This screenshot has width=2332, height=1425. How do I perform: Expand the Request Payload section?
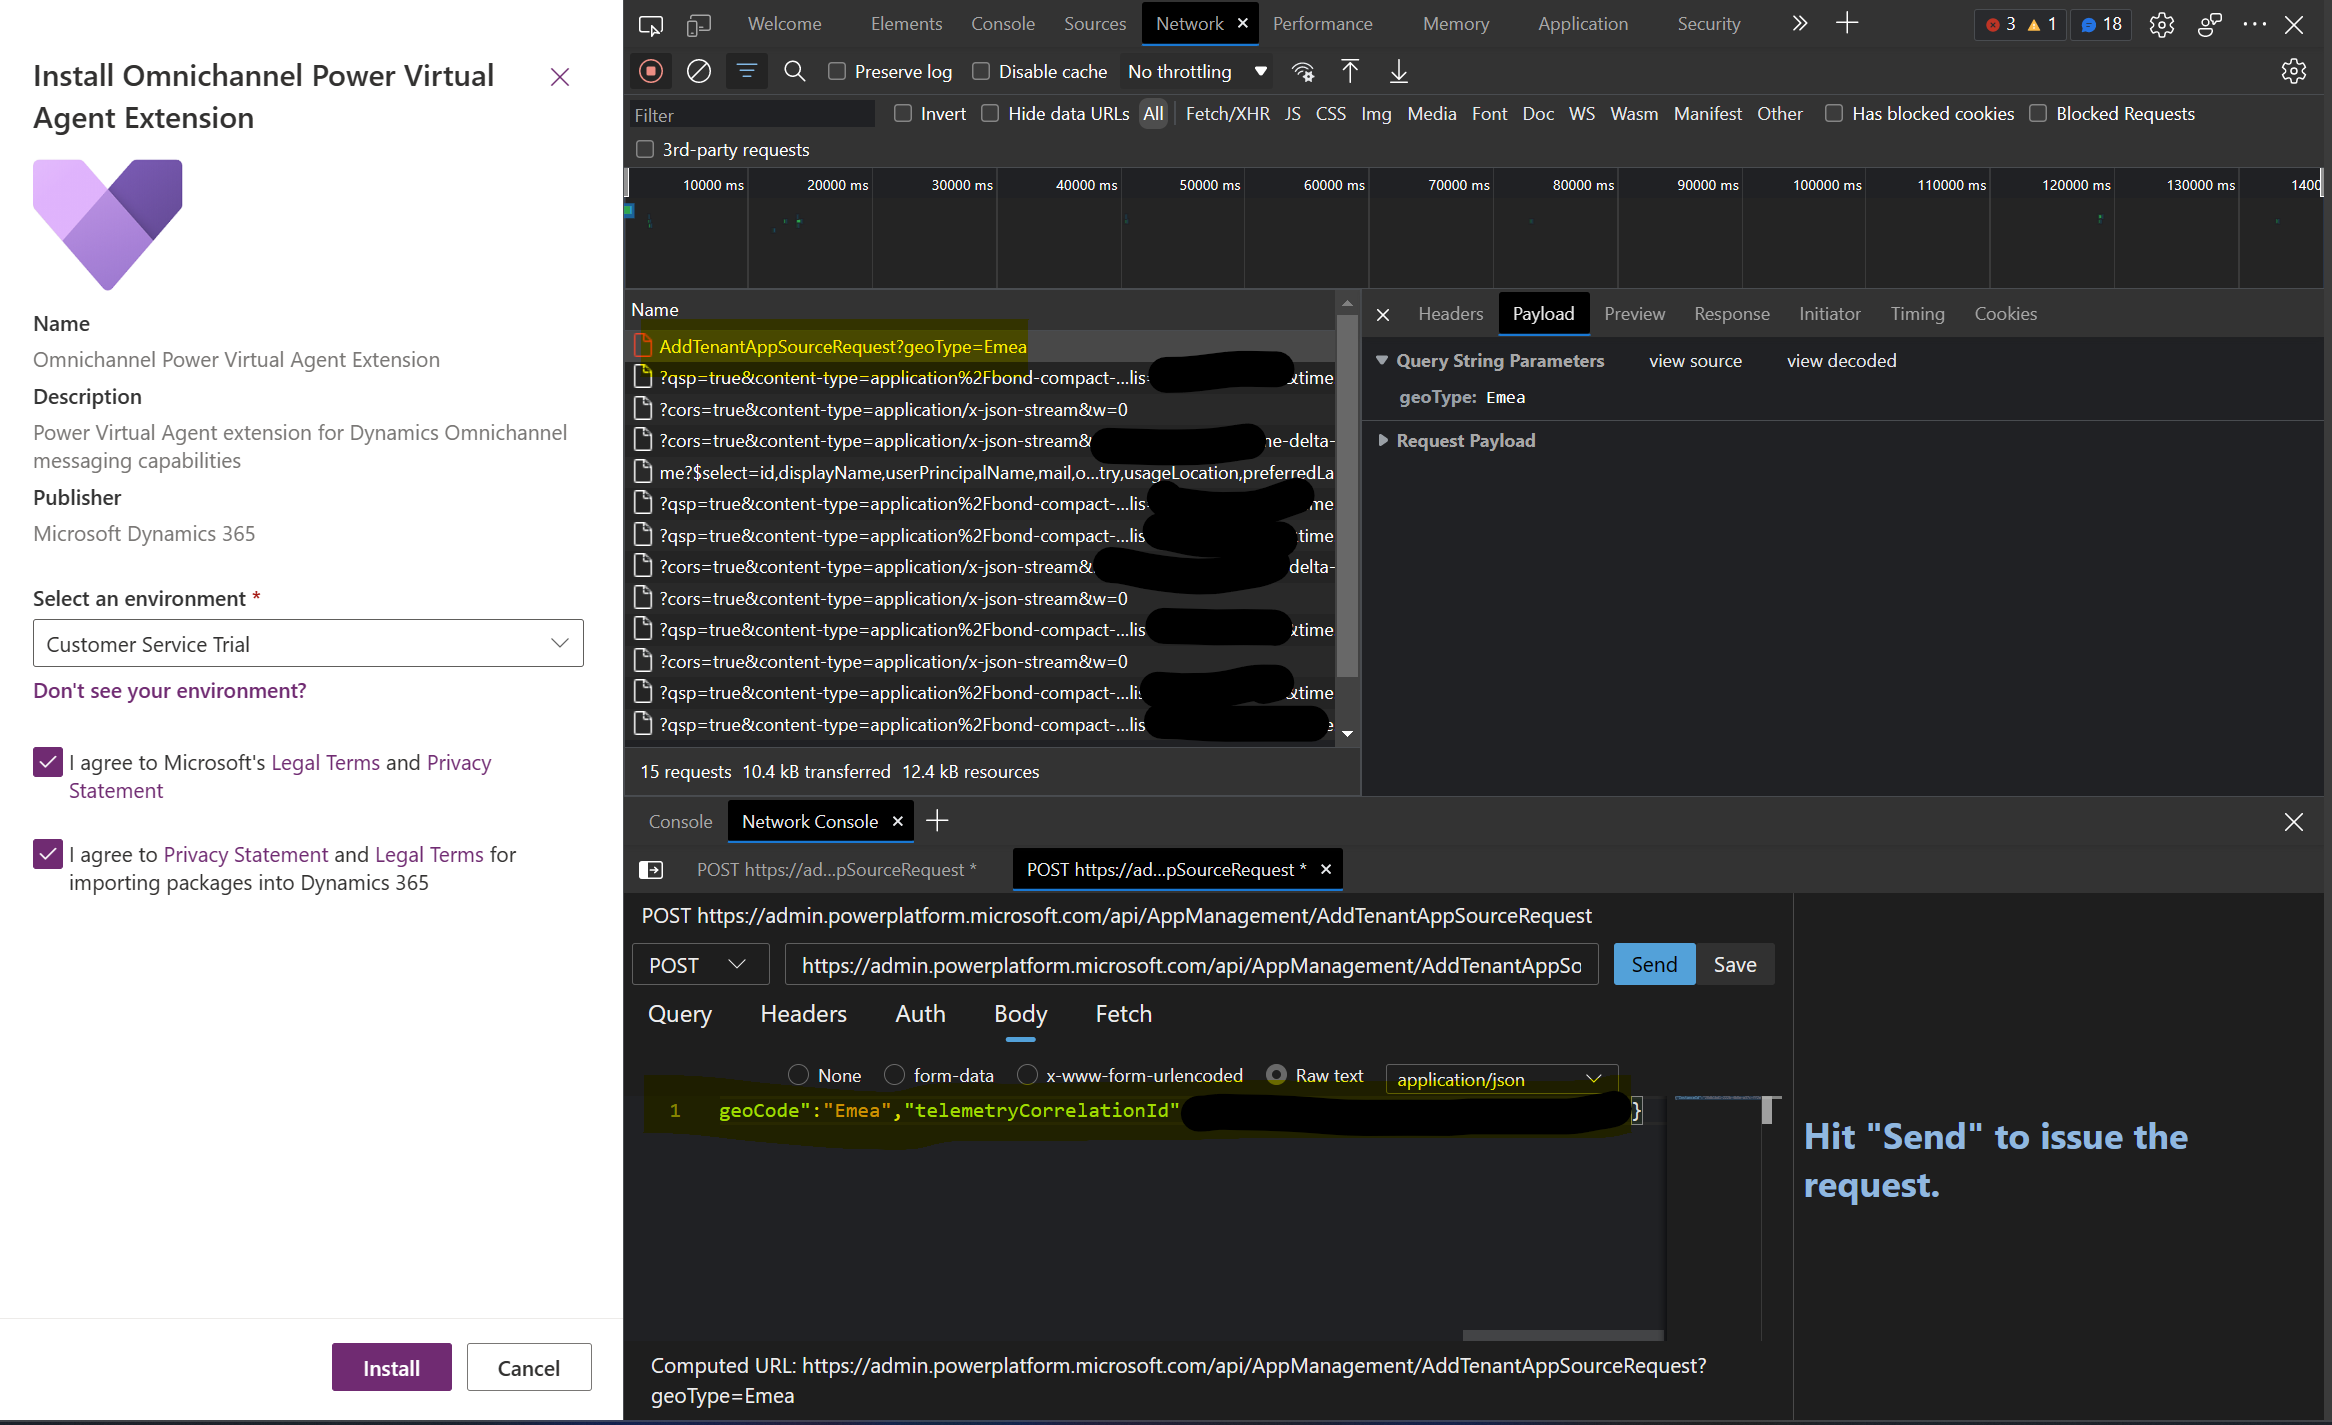[1384, 440]
